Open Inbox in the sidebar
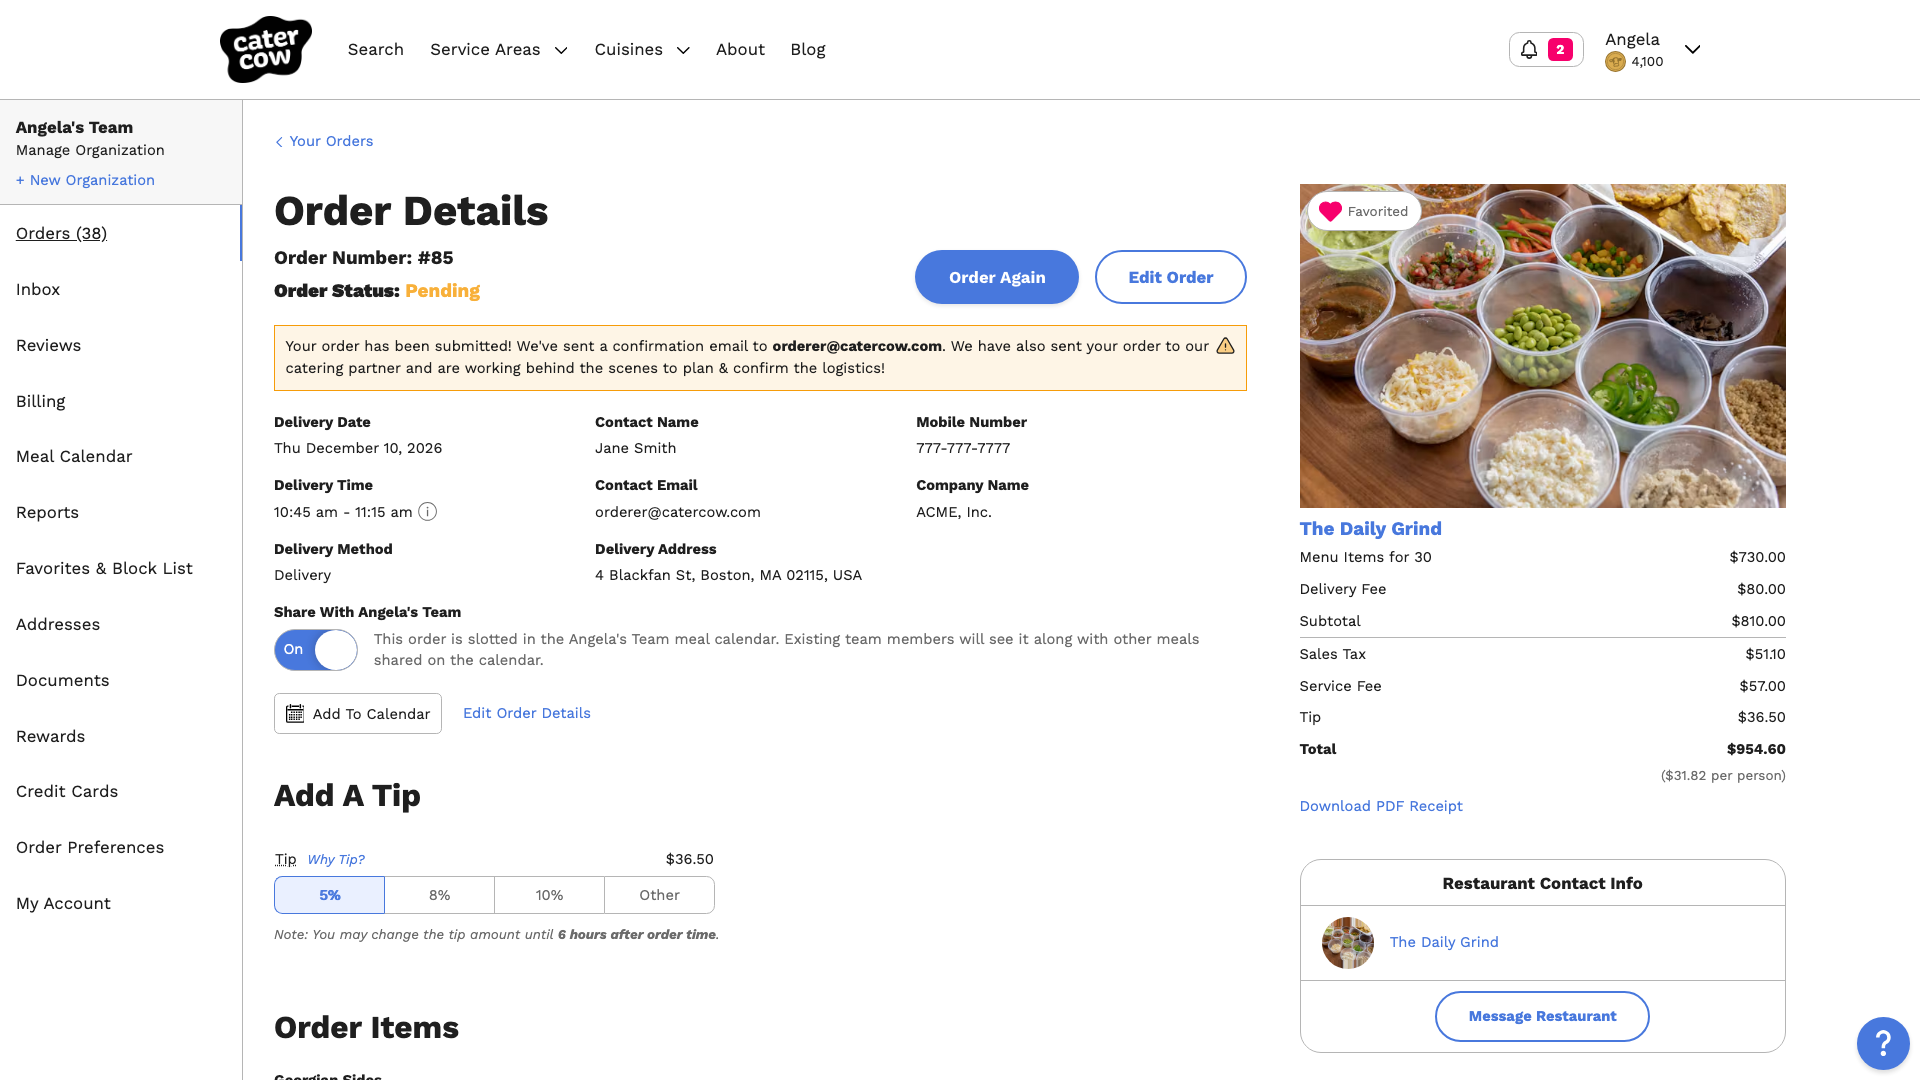1920x1080 pixels. [38, 289]
